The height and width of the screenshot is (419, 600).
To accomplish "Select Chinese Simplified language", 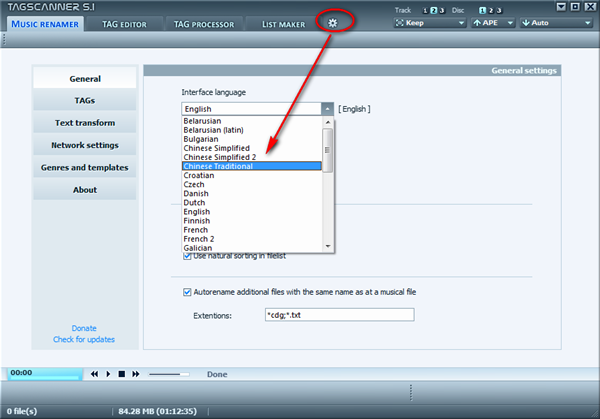I will coord(252,148).
